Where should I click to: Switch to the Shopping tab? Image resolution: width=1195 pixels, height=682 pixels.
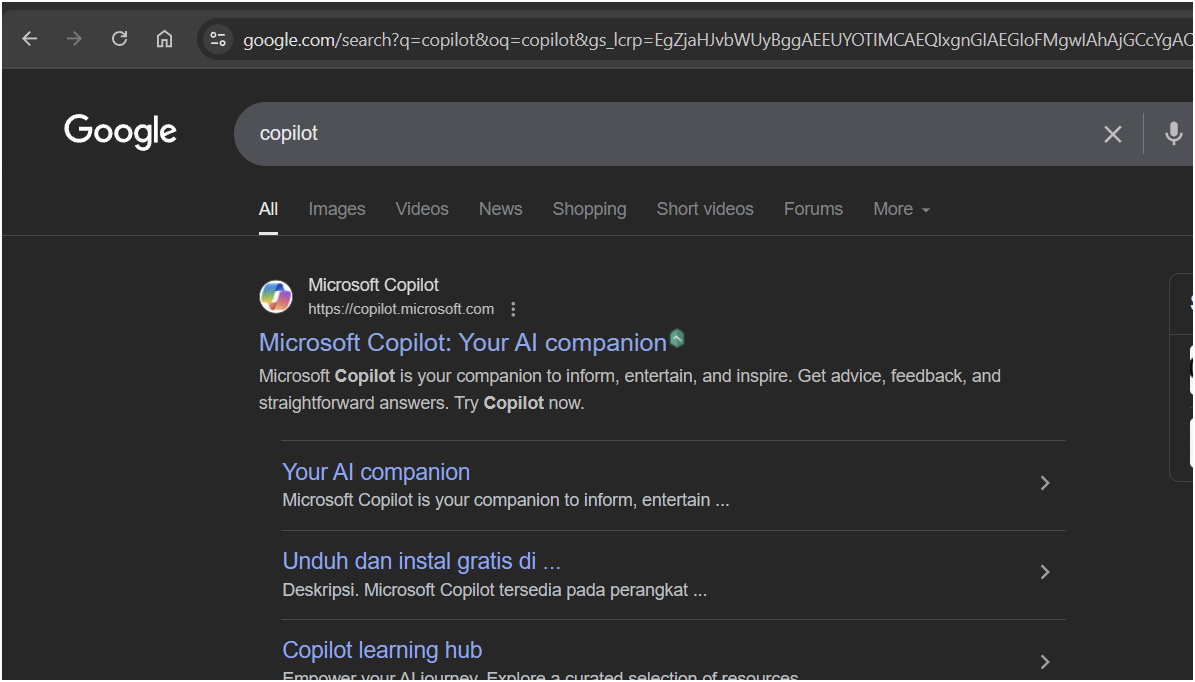(x=589, y=209)
